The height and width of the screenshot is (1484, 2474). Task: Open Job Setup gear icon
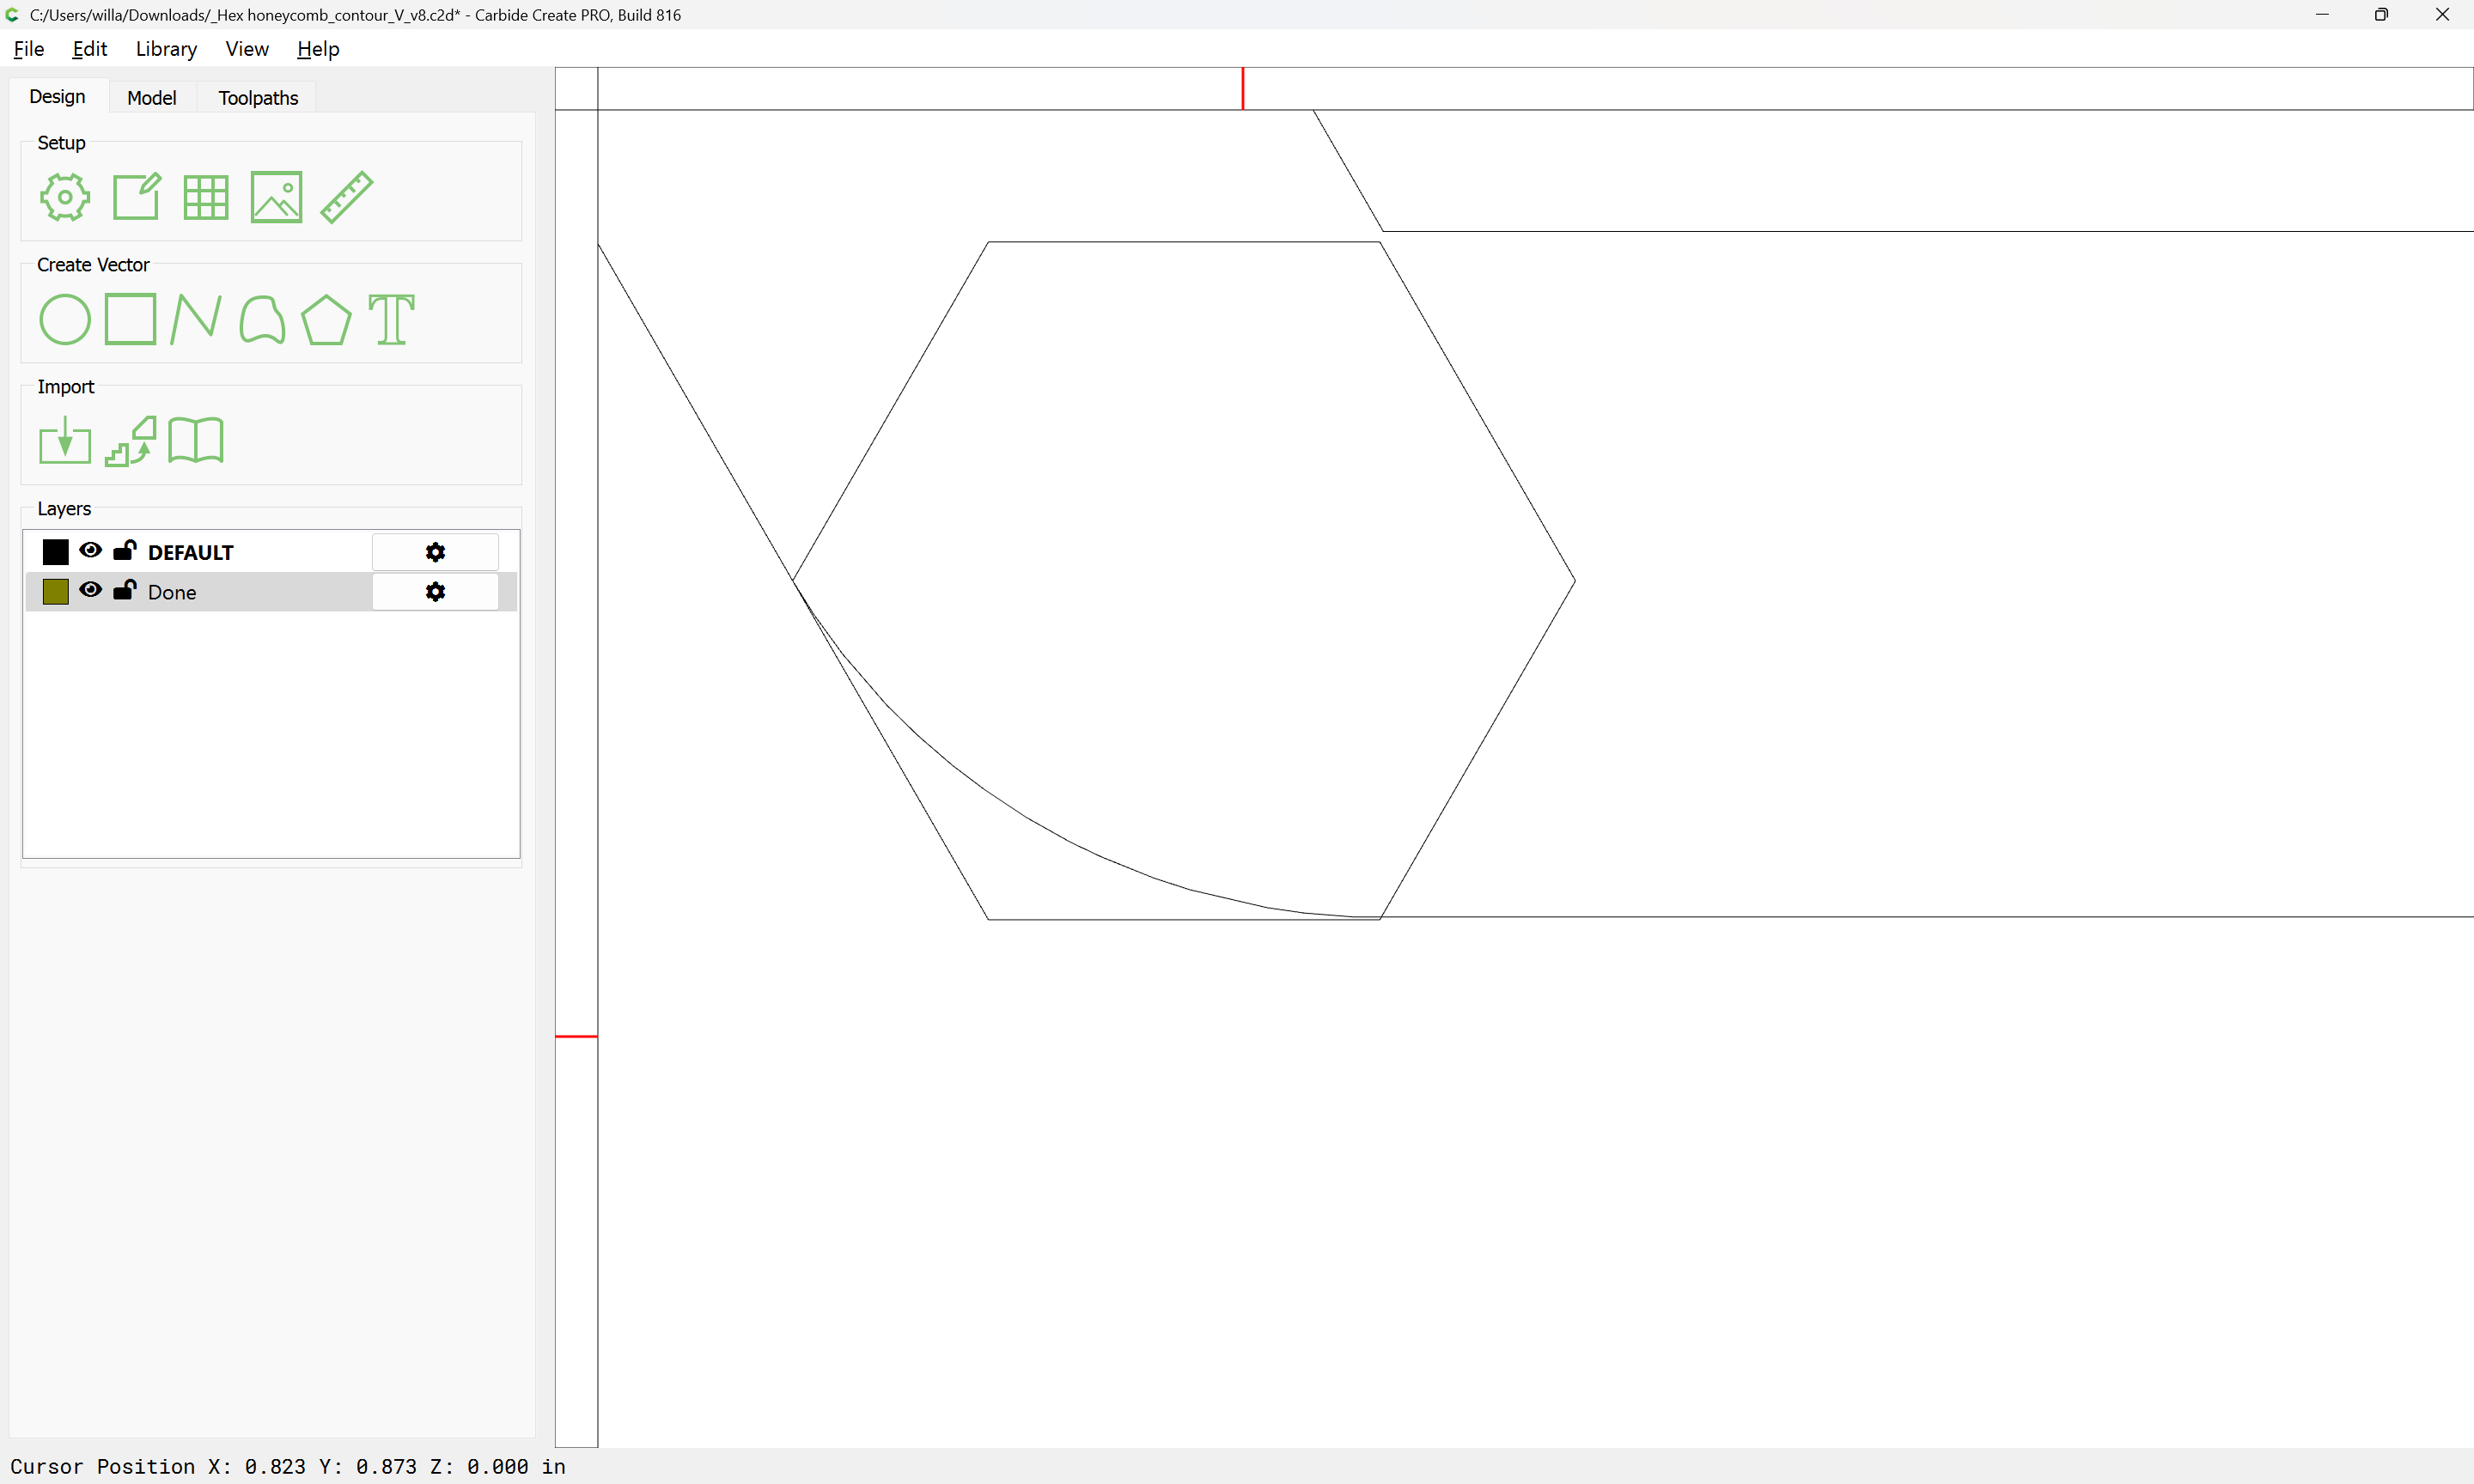[65, 197]
